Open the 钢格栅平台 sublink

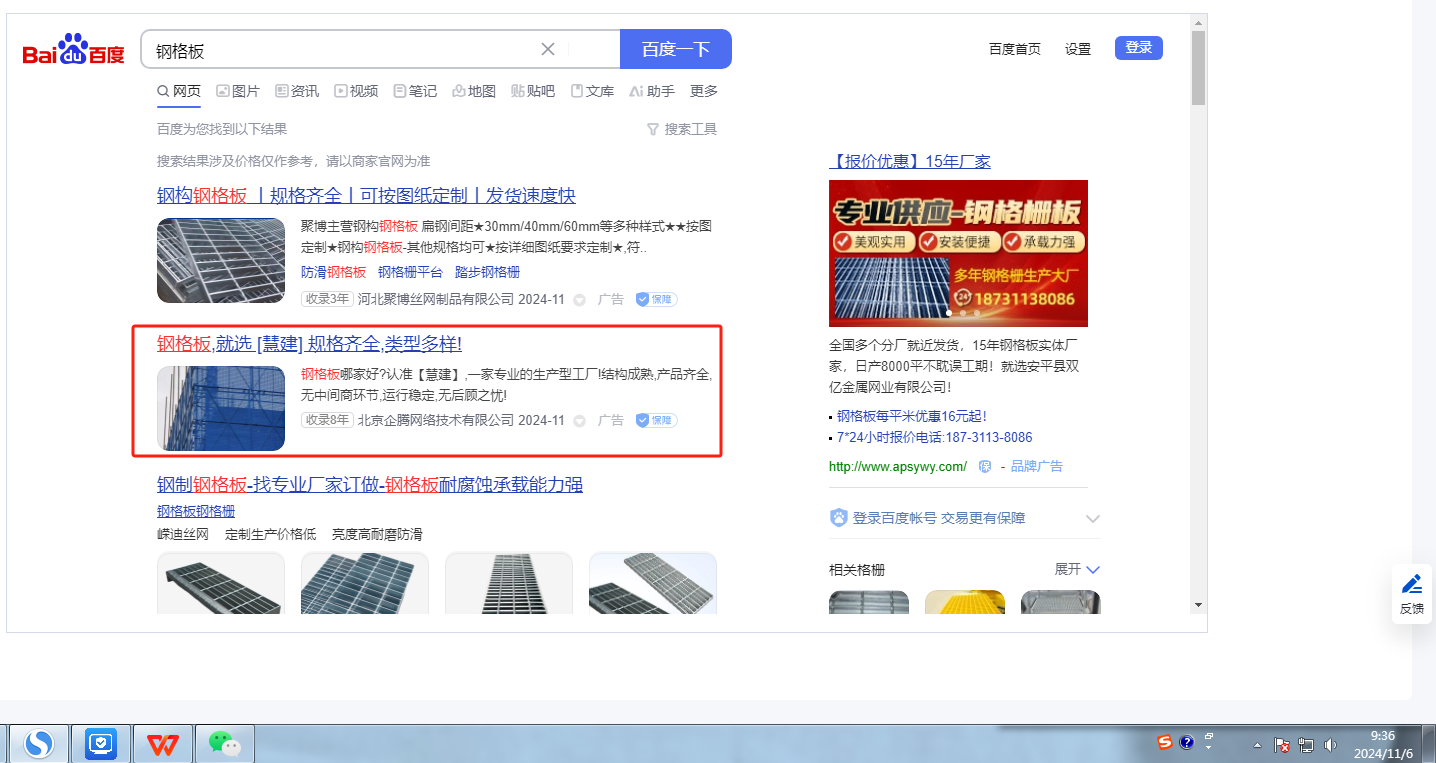(410, 272)
